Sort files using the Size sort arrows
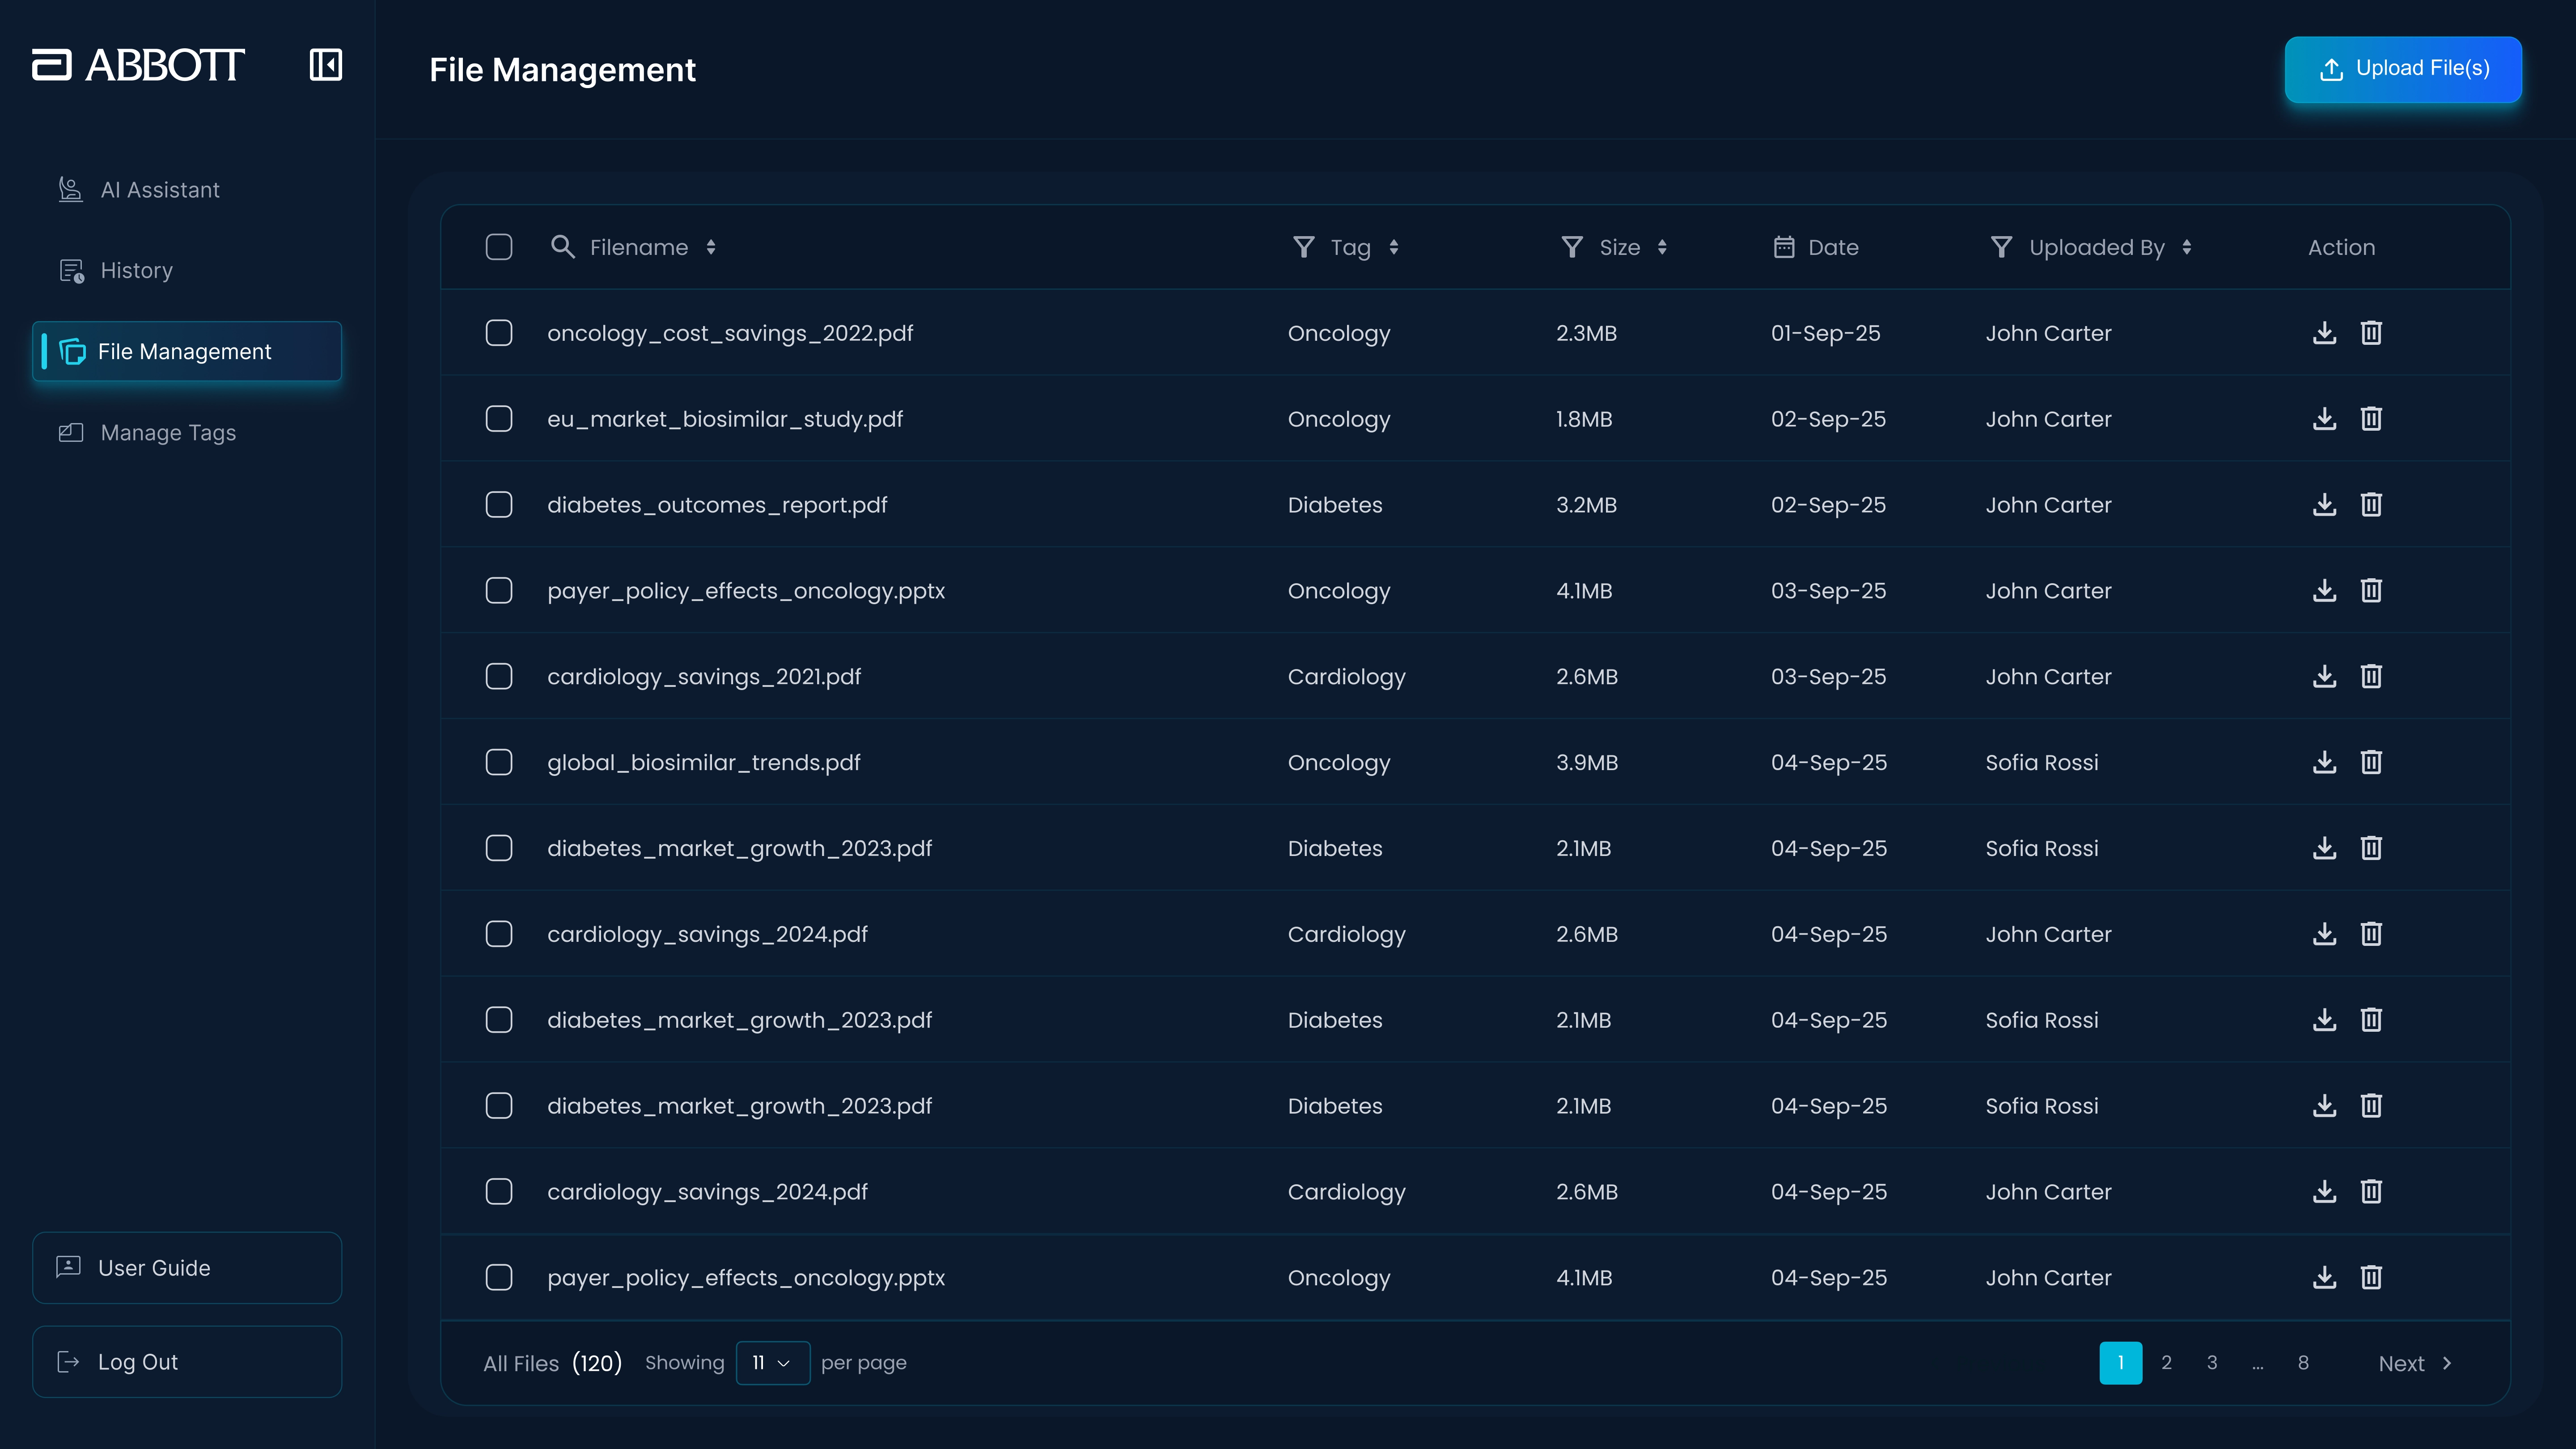The width and height of the screenshot is (2576, 1449). point(1663,247)
